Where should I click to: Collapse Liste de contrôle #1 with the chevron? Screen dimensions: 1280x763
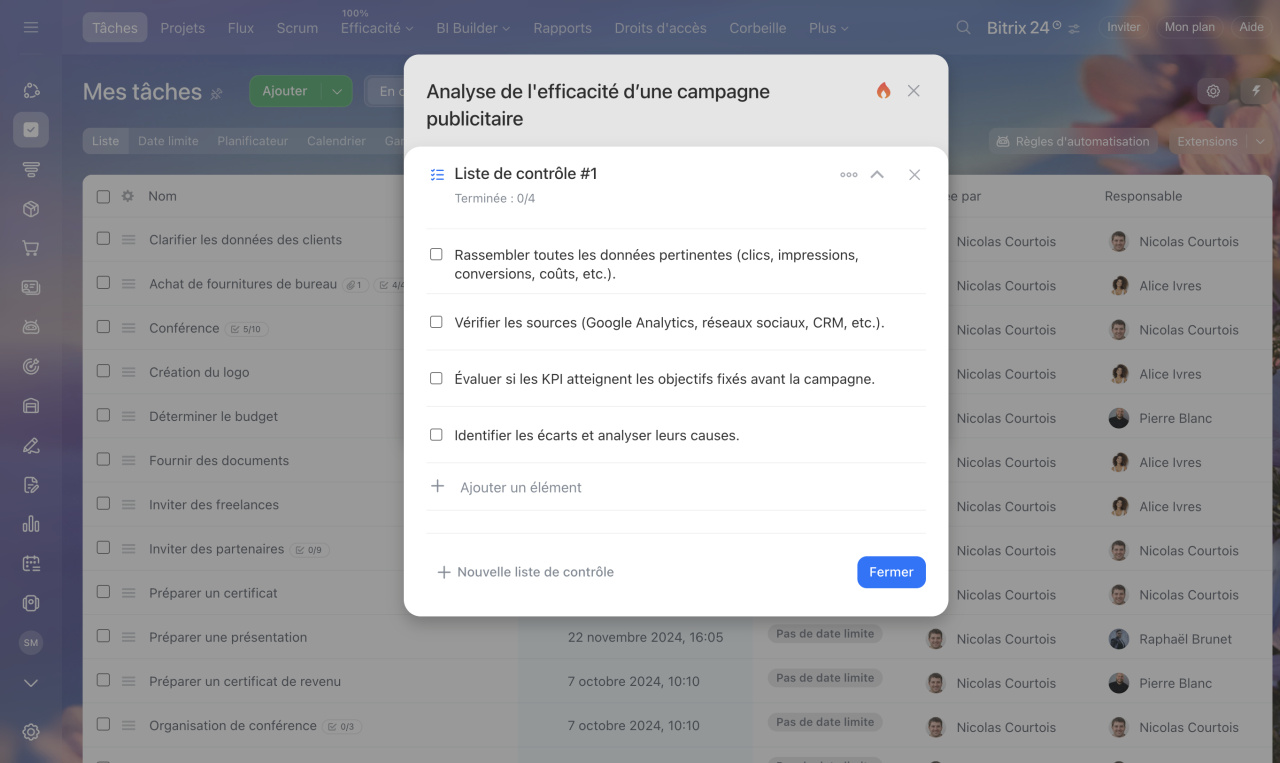coord(877,174)
